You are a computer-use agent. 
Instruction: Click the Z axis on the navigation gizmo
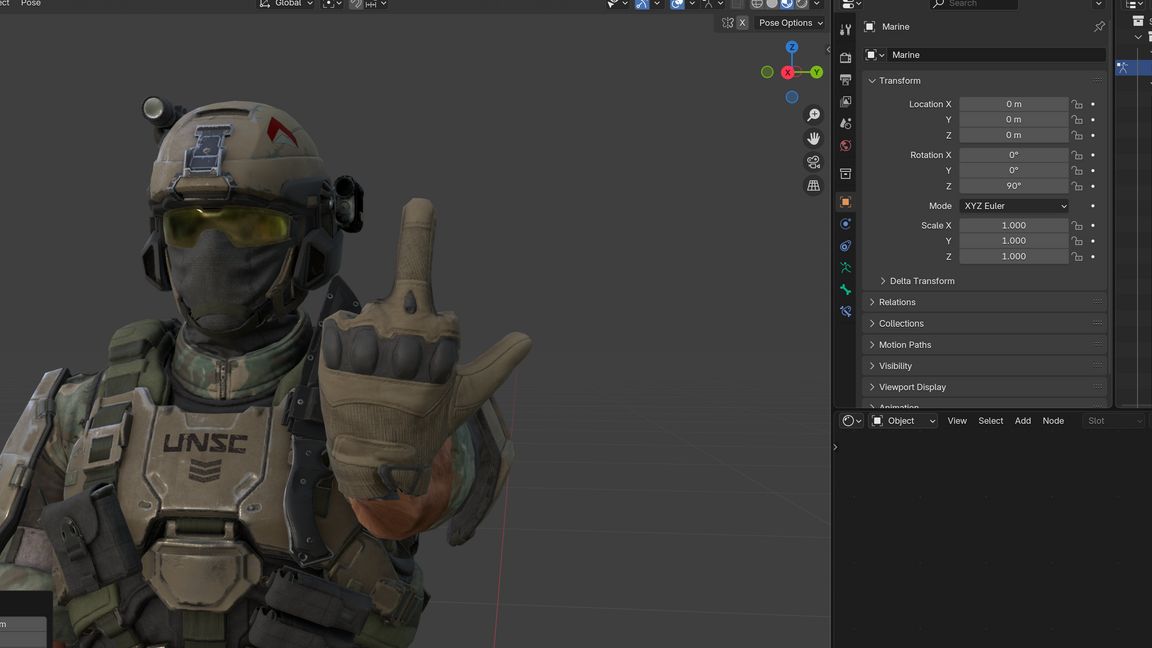point(792,47)
